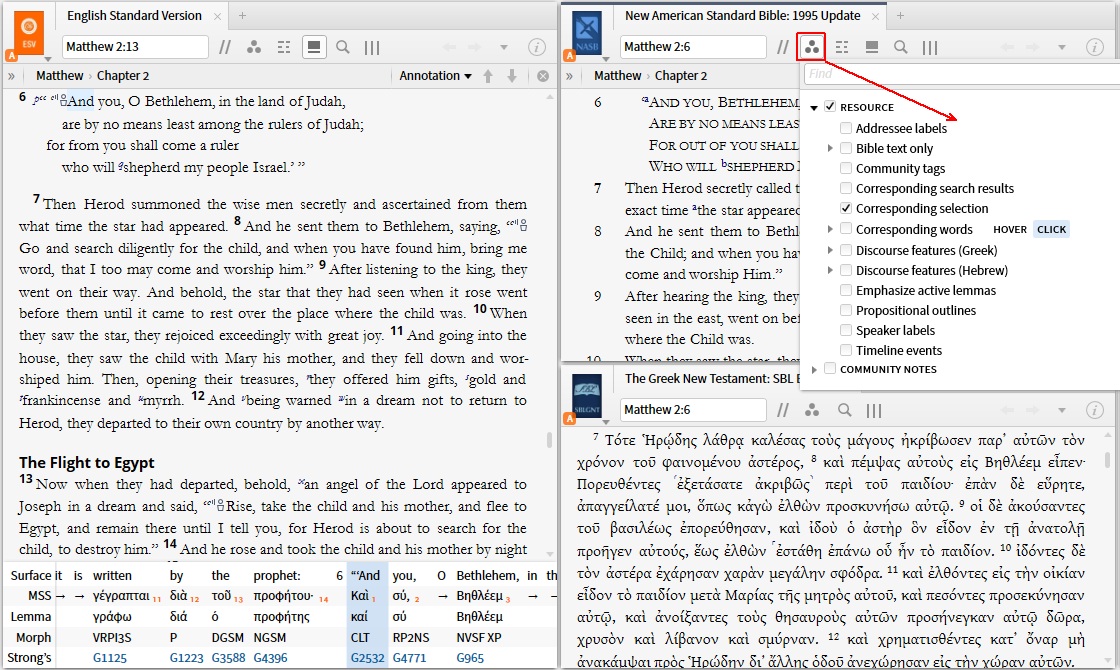The image size is (1120, 670).
Task: Enable Speaker labels checkbox
Action: pyautogui.click(x=846, y=330)
